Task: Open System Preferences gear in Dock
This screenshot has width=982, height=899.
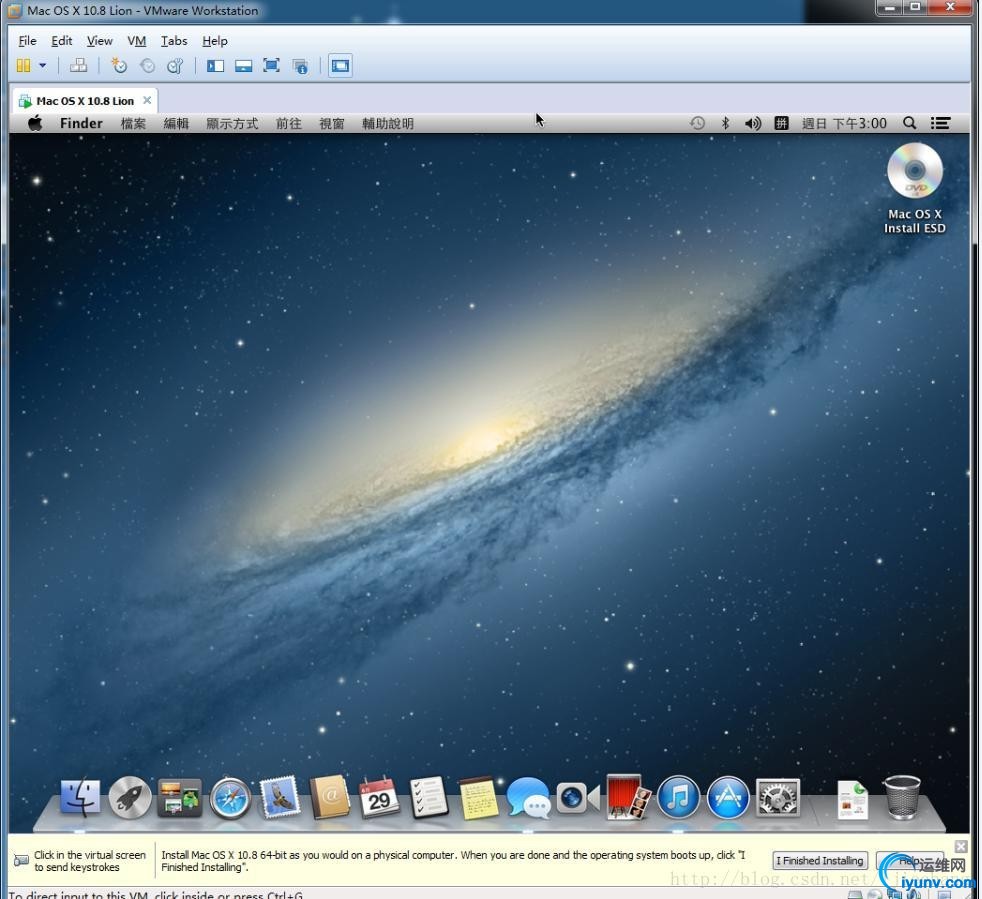Action: coord(778,798)
